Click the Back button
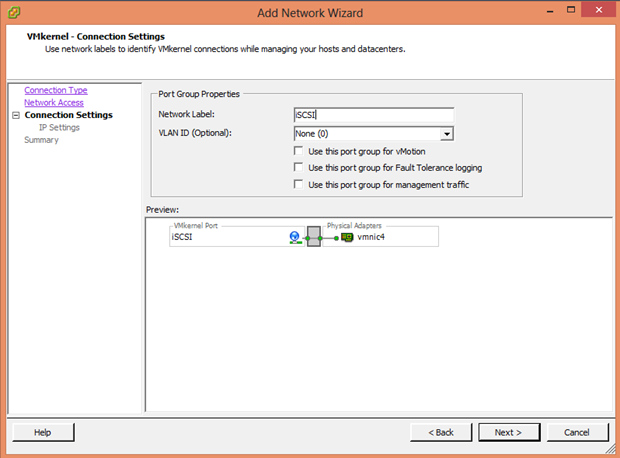Screen dimensions: 620x458 tap(441, 432)
